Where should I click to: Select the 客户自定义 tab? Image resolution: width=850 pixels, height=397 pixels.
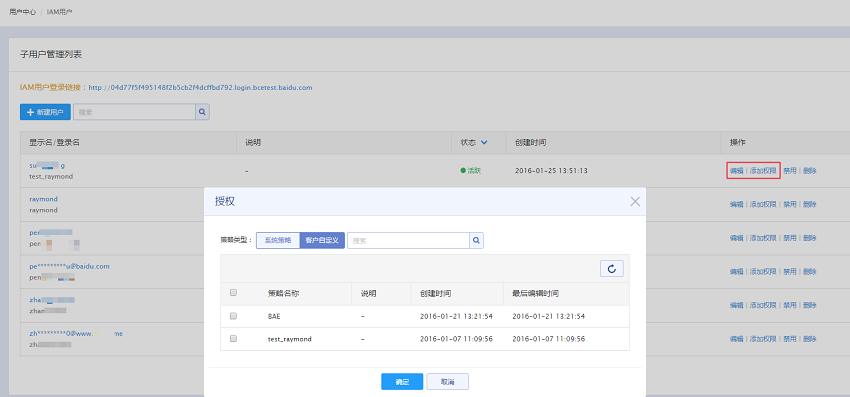(x=322, y=240)
